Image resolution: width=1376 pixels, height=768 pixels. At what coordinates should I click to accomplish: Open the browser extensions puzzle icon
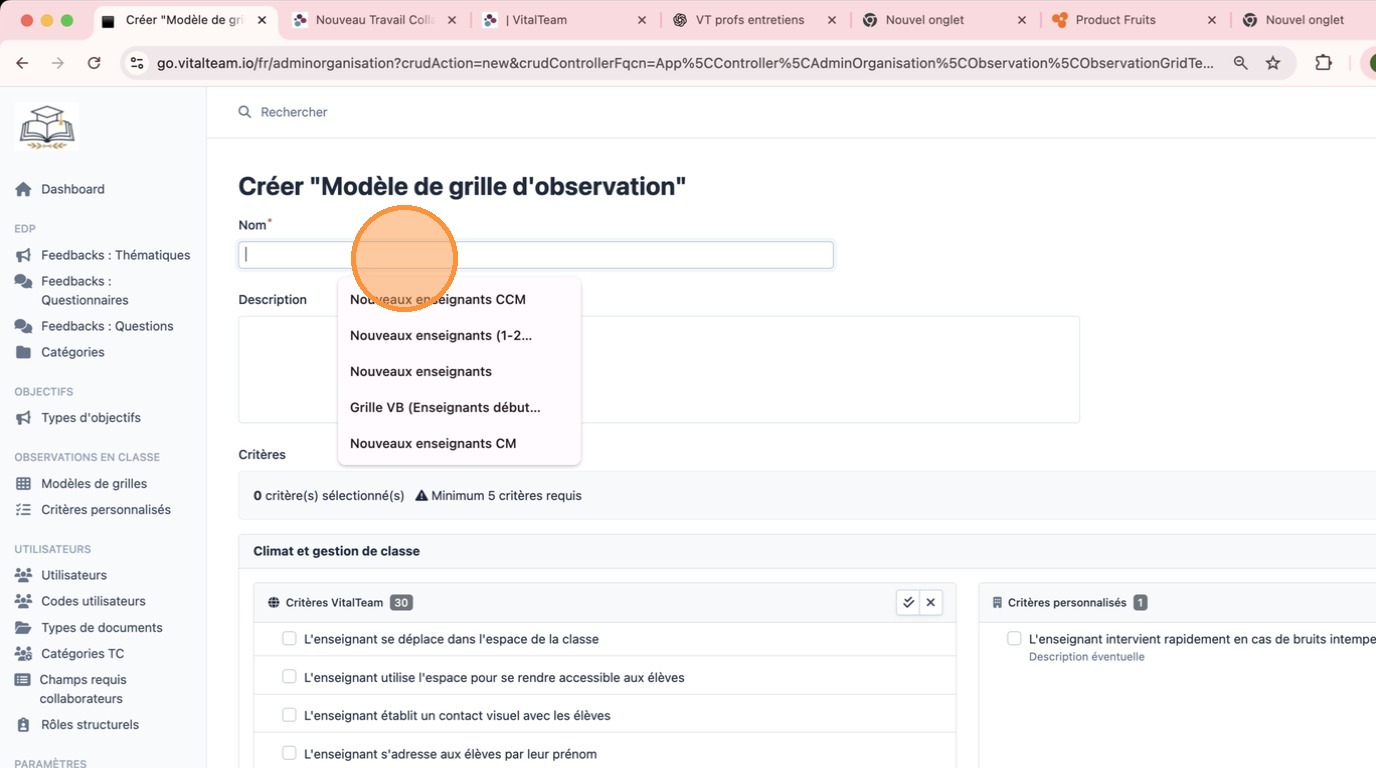coord(1323,63)
